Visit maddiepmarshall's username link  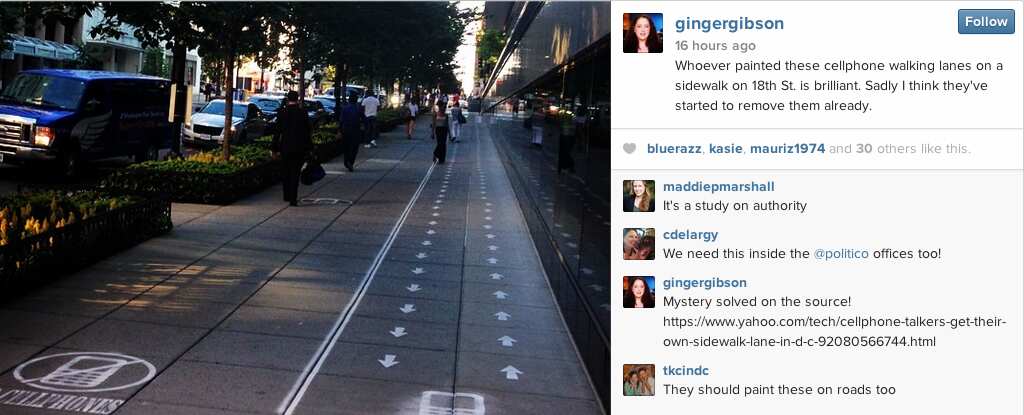tap(718, 188)
